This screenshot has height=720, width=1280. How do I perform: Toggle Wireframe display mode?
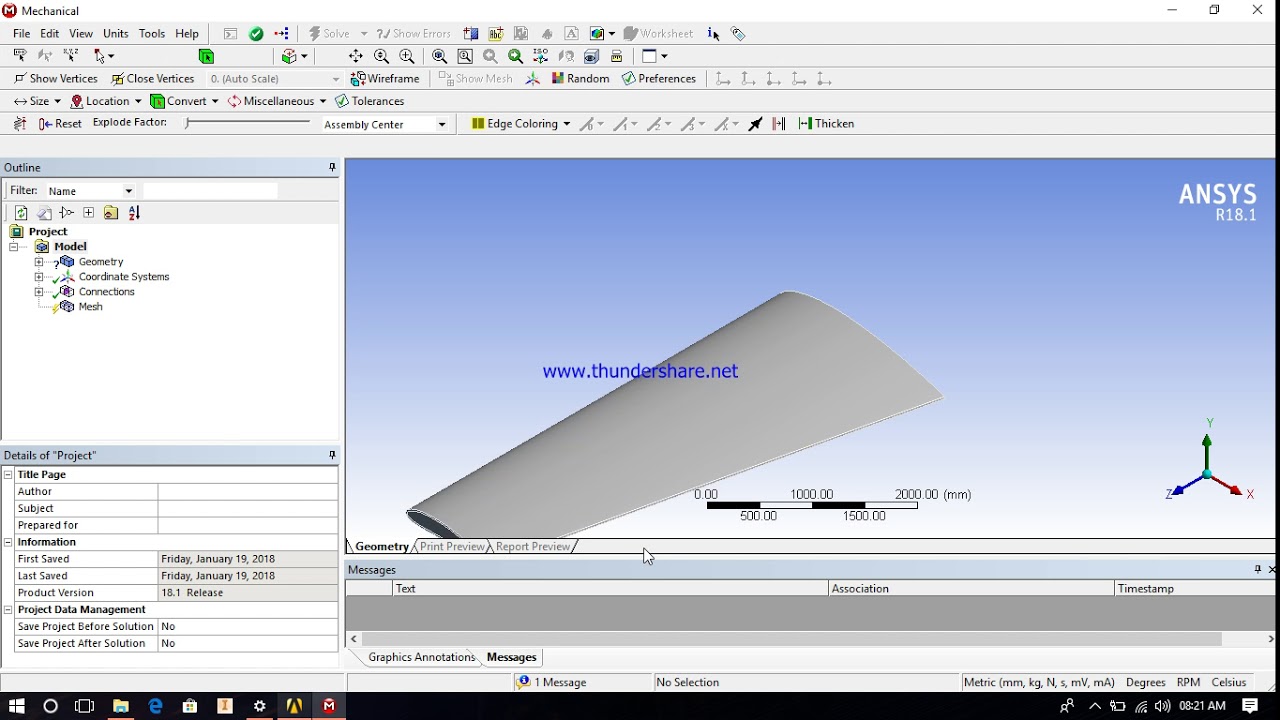(385, 79)
